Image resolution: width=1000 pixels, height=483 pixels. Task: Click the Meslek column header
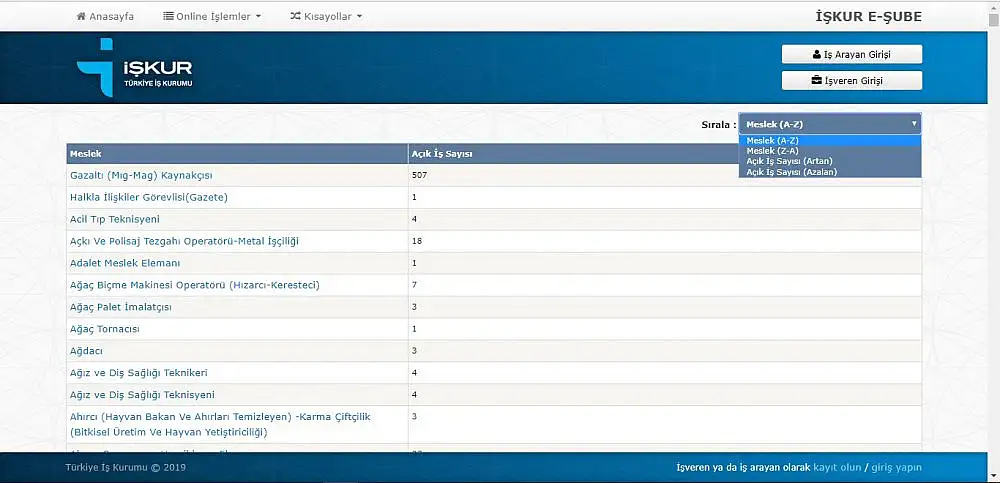click(x=237, y=154)
